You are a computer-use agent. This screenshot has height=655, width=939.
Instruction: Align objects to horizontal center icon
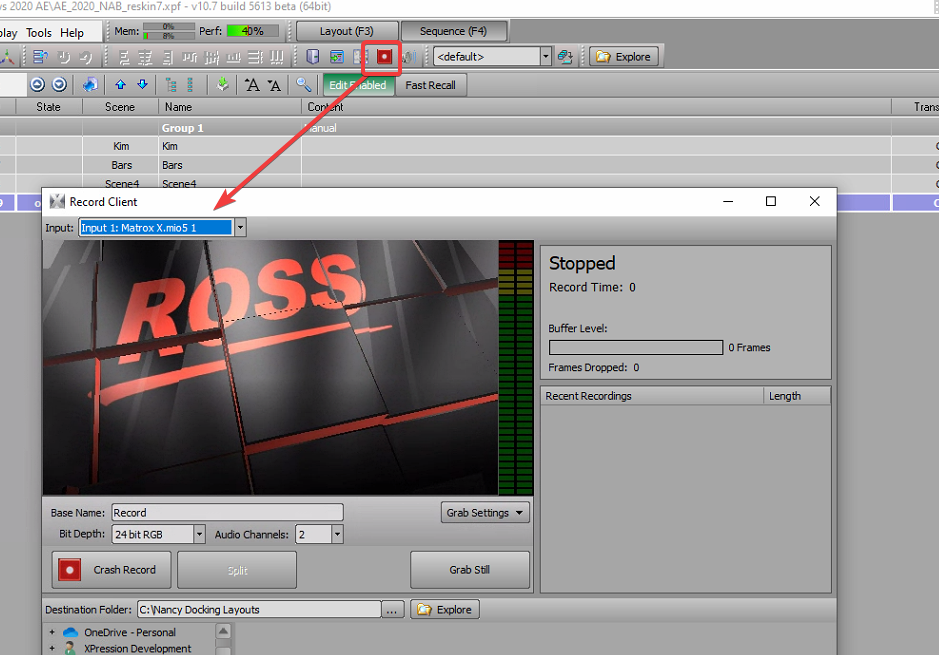tap(146, 57)
